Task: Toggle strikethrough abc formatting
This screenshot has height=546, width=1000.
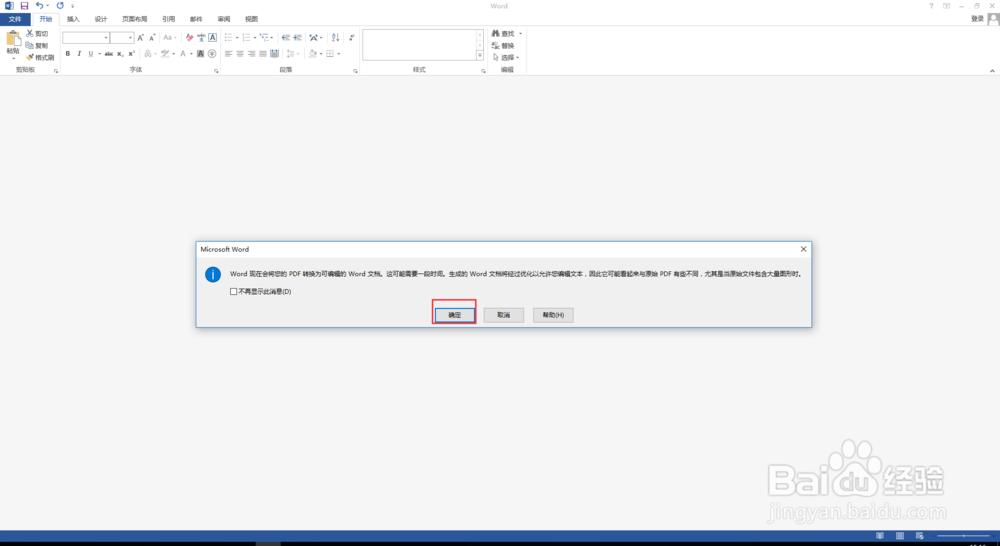Action: point(108,54)
